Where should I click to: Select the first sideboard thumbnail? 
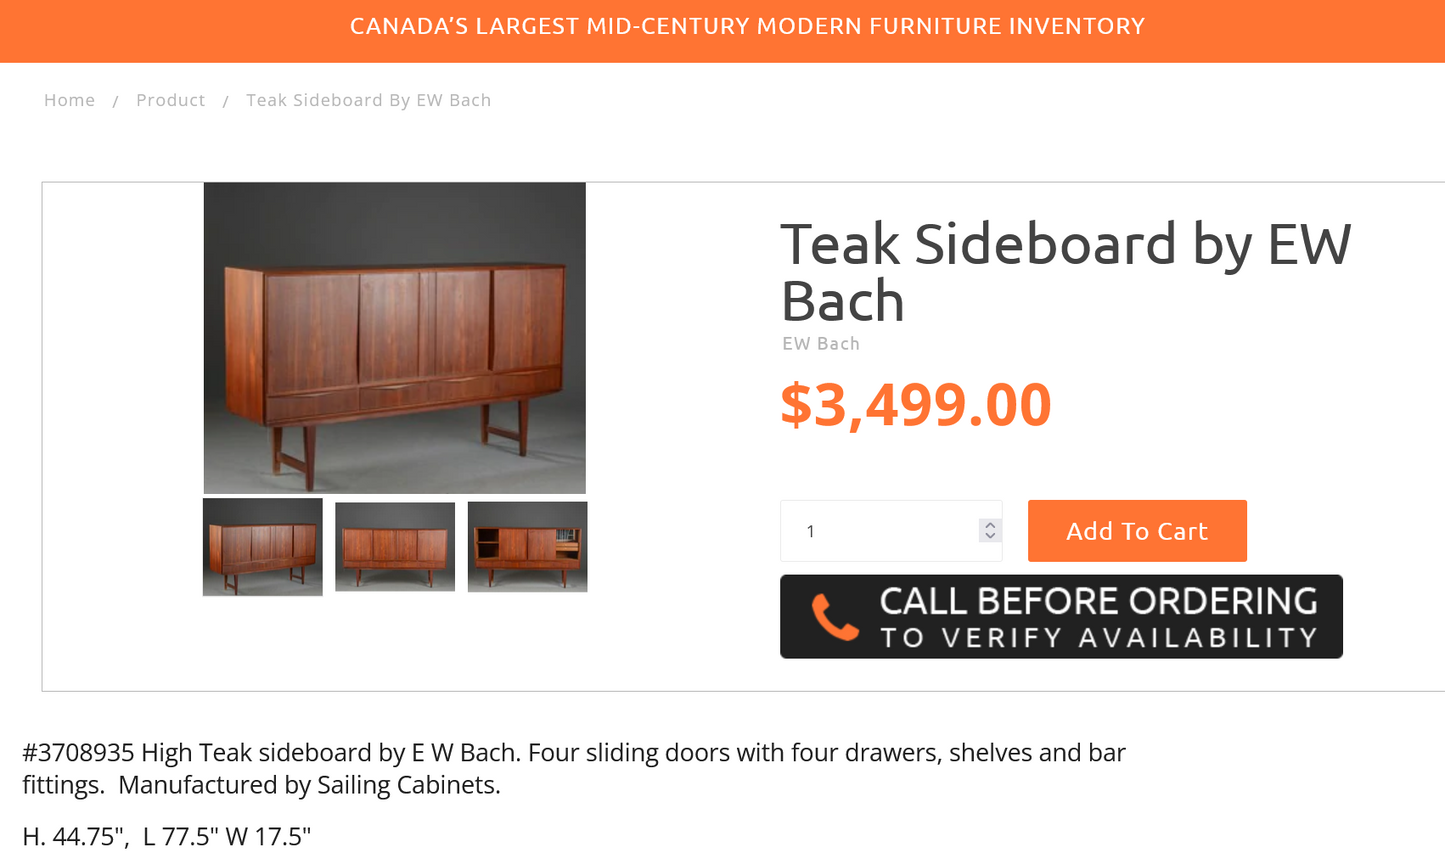tap(262, 546)
